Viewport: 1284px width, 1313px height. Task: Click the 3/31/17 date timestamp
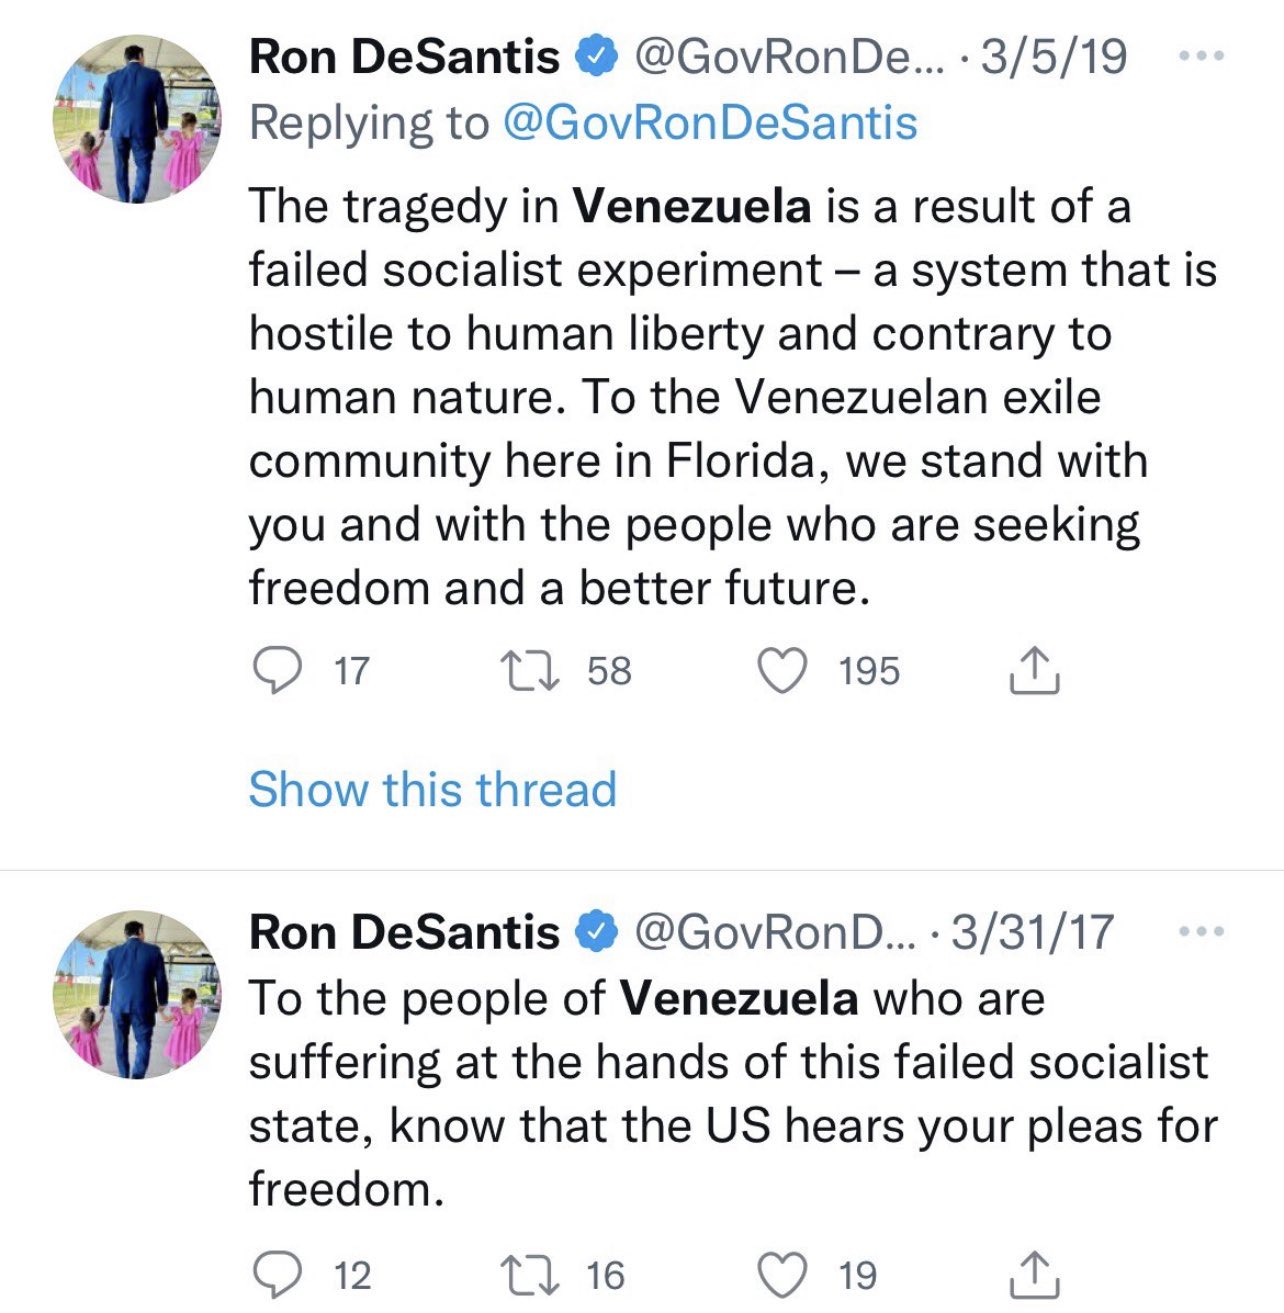[x=1032, y=932]
